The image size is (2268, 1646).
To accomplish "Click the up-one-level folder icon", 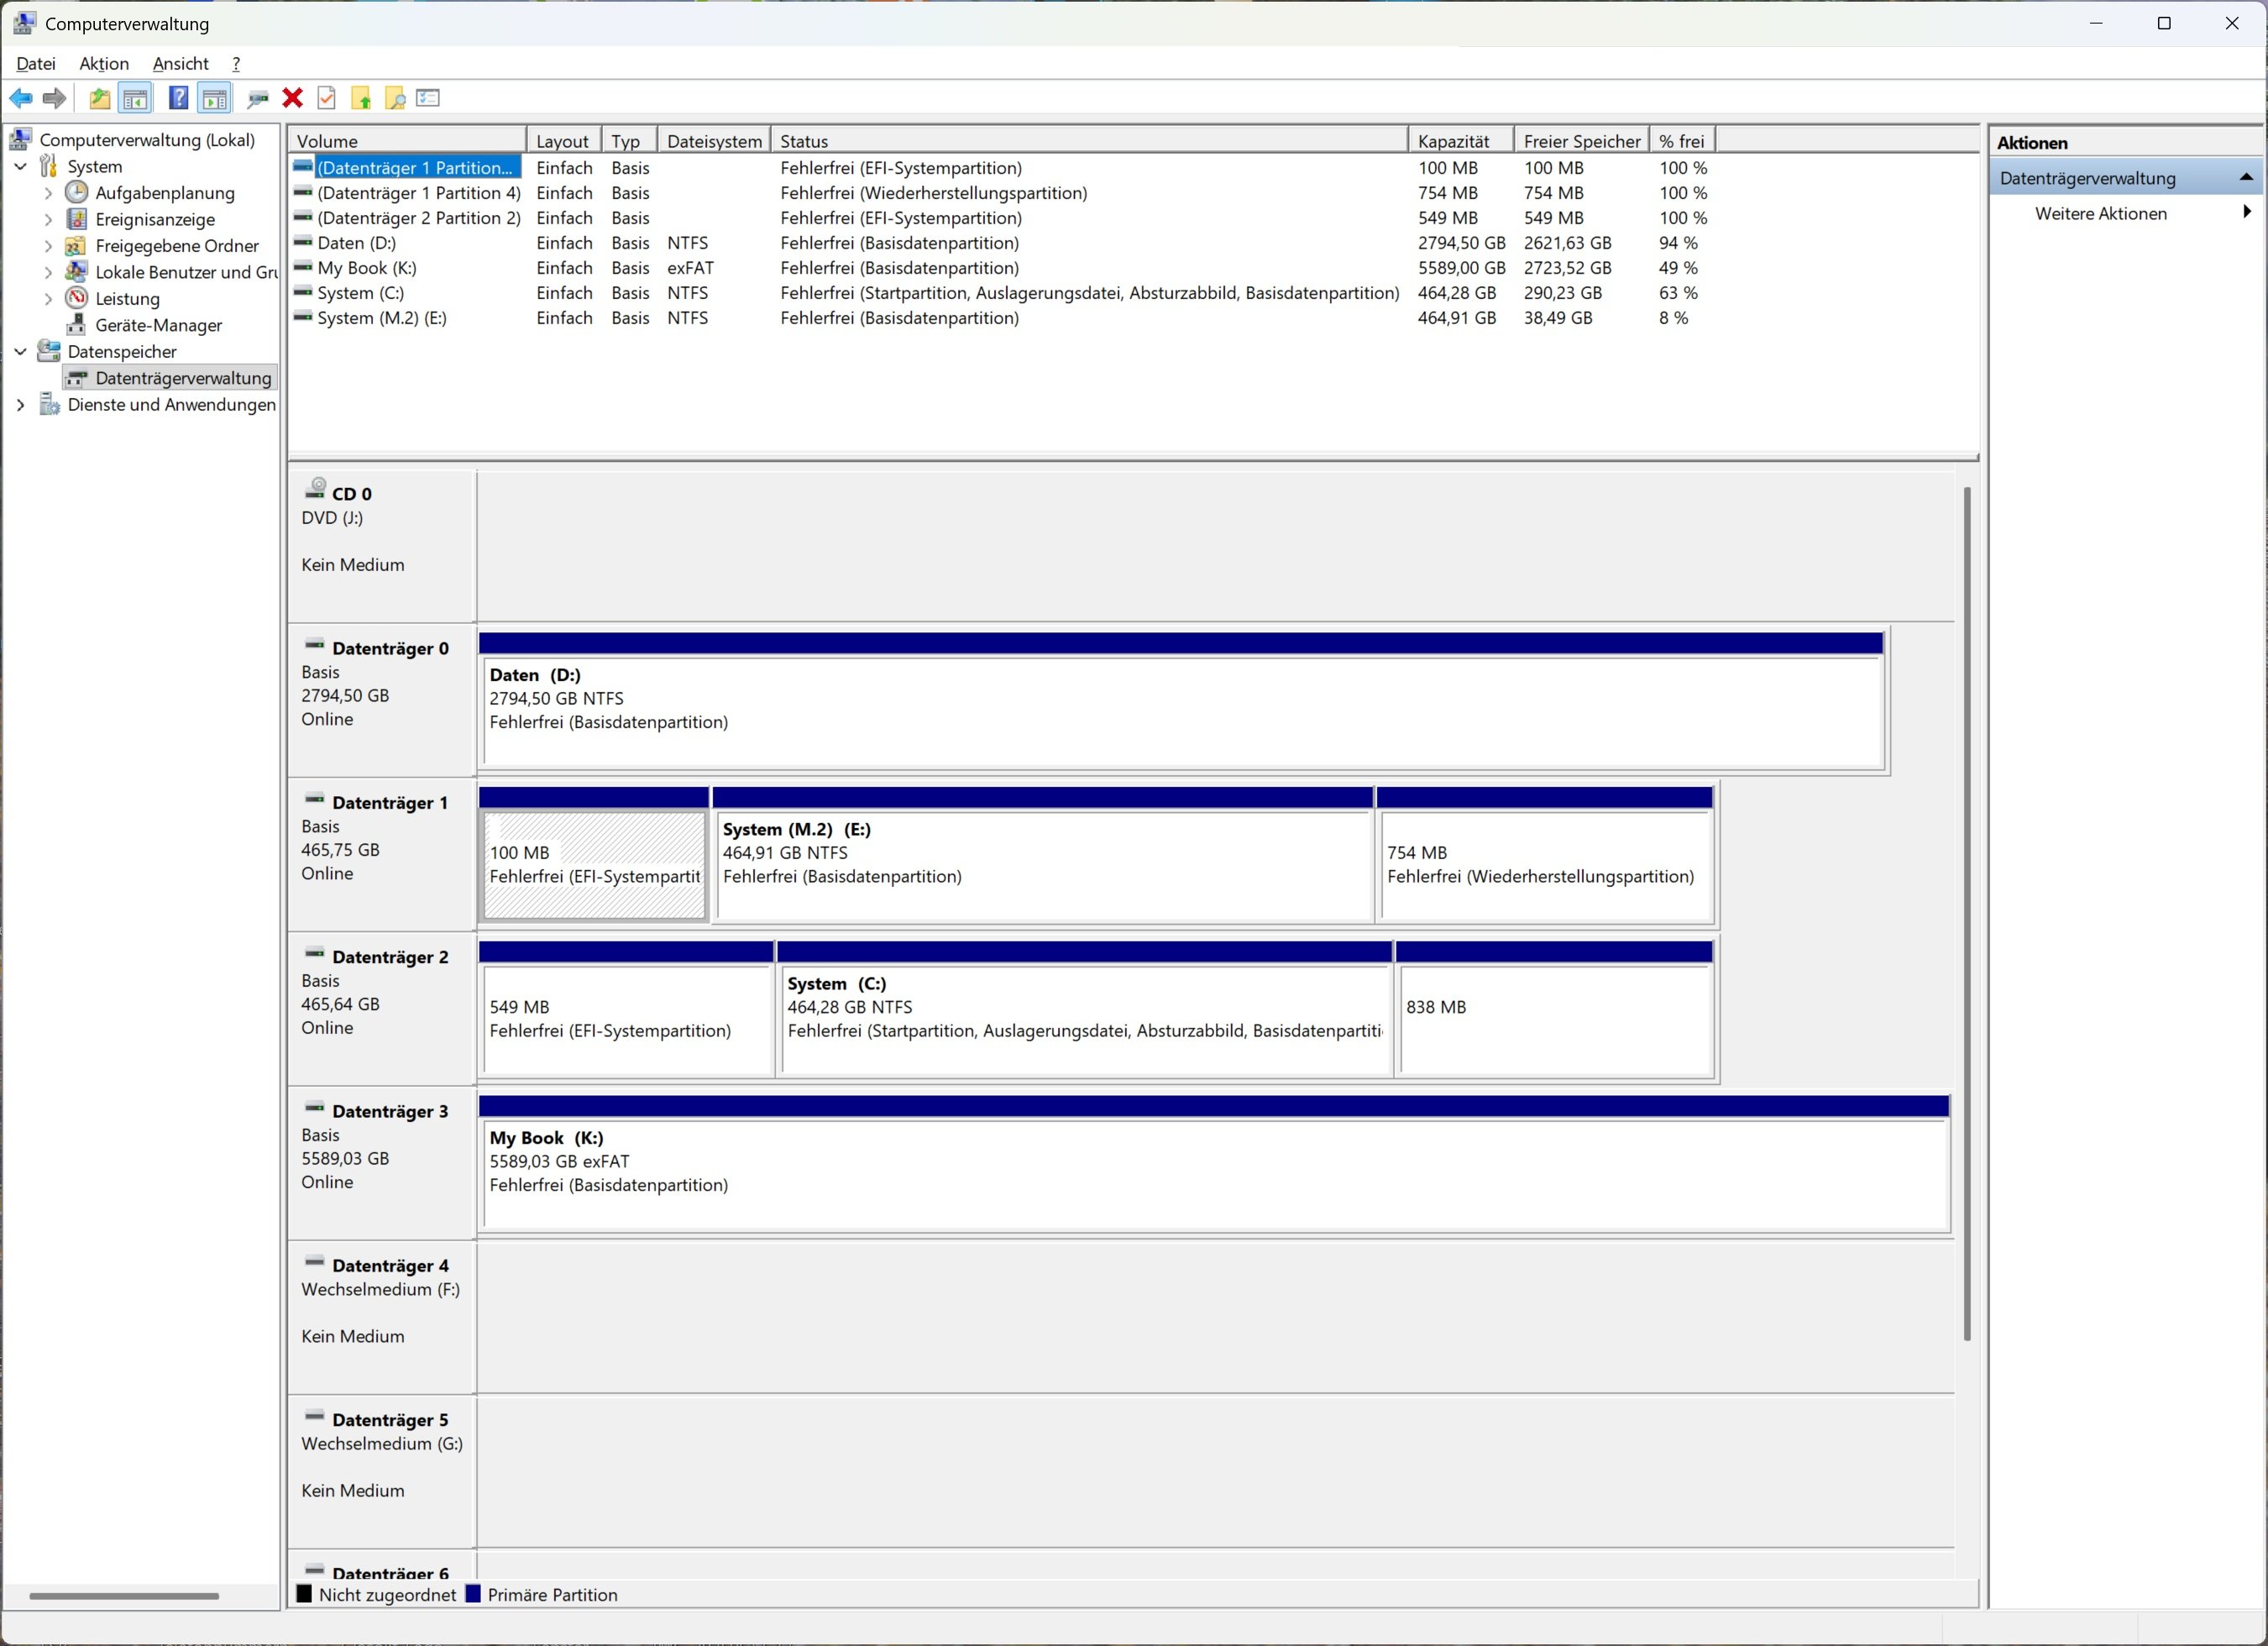I will pos(99,98).
